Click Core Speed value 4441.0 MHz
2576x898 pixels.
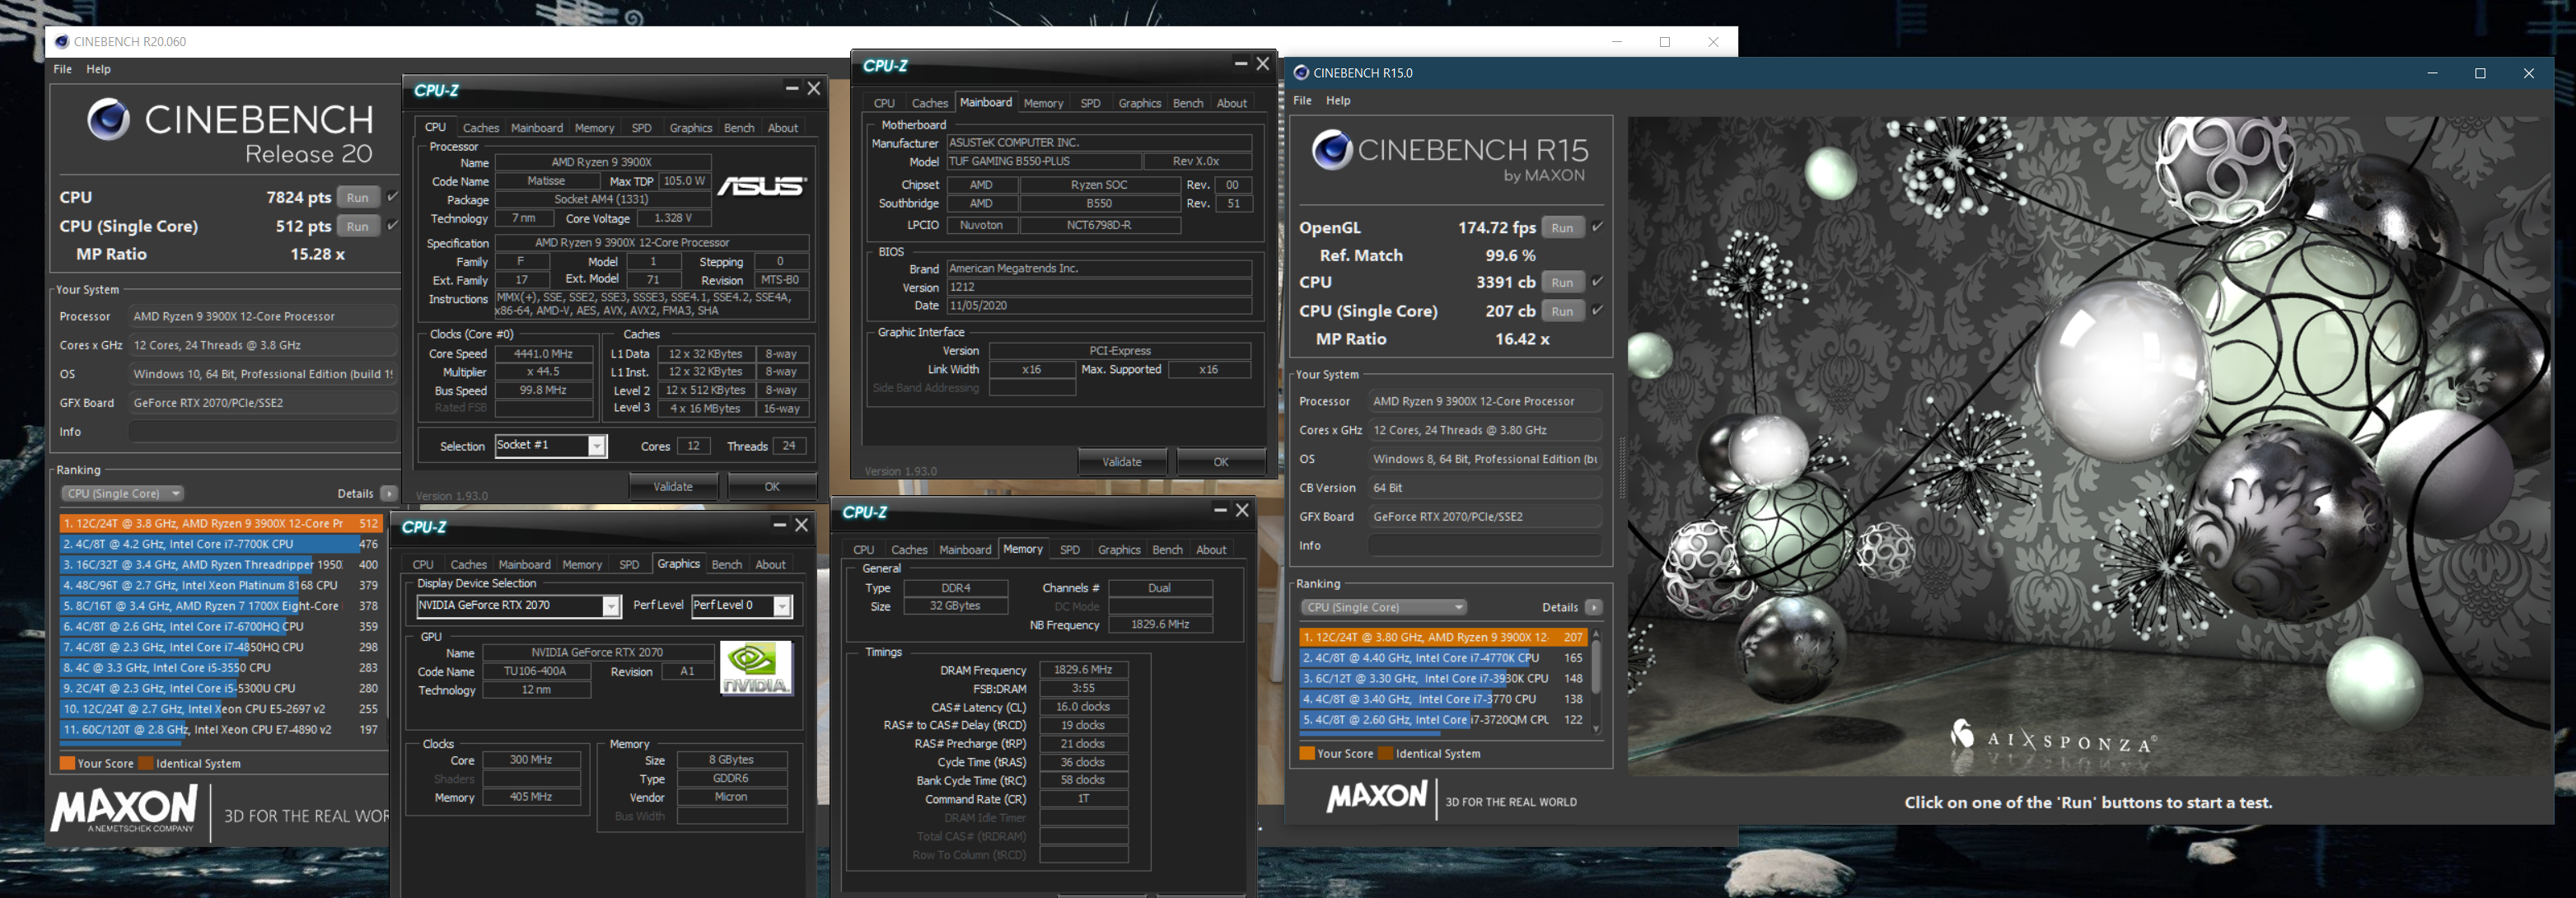(x=544, y=354)
